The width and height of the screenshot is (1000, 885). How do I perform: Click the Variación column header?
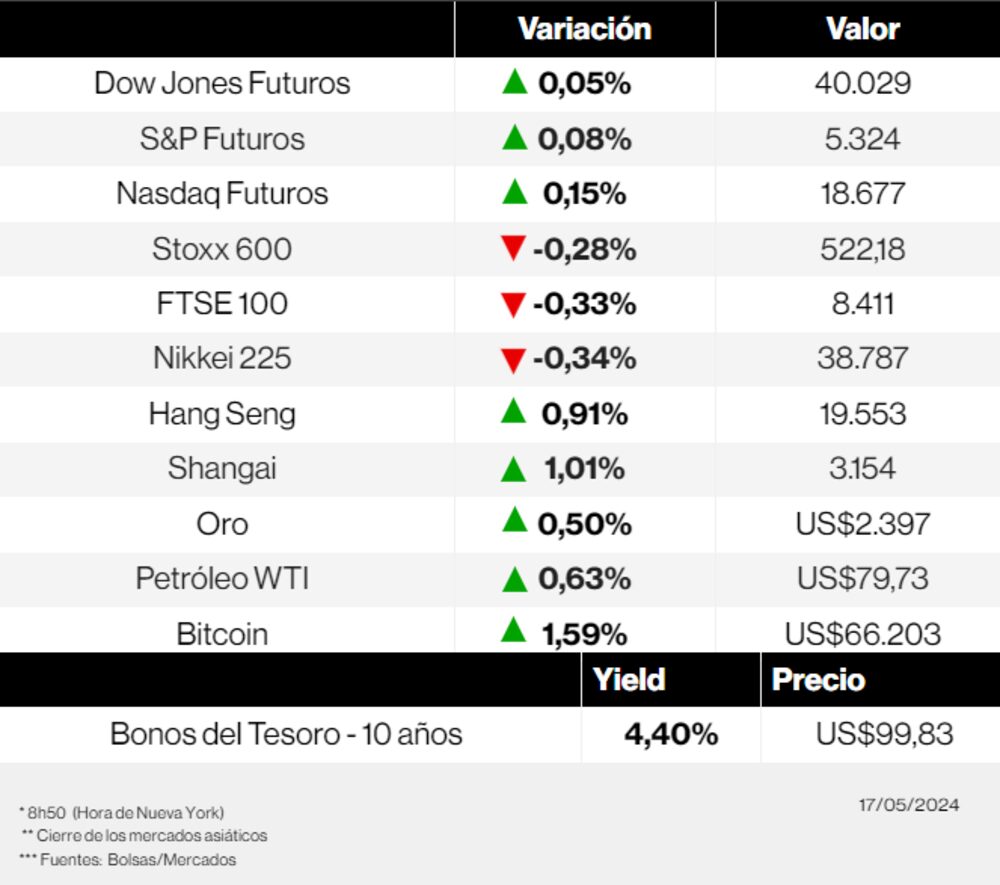point(584,29)
